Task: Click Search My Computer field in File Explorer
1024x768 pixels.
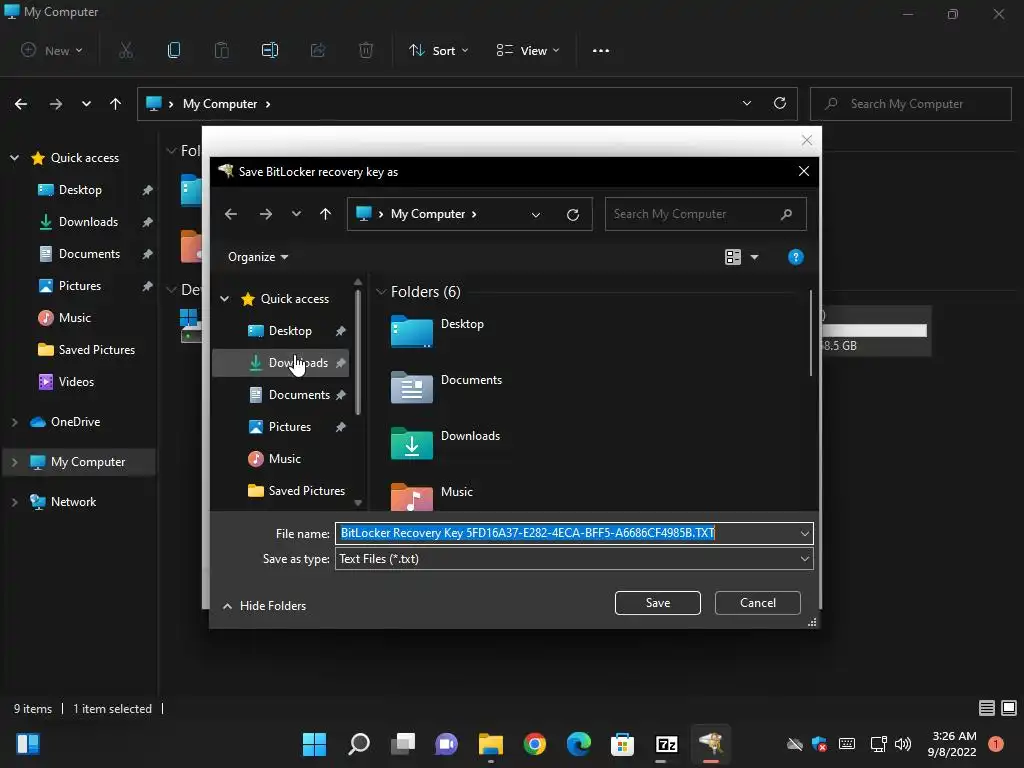Action: click(910, 104)
